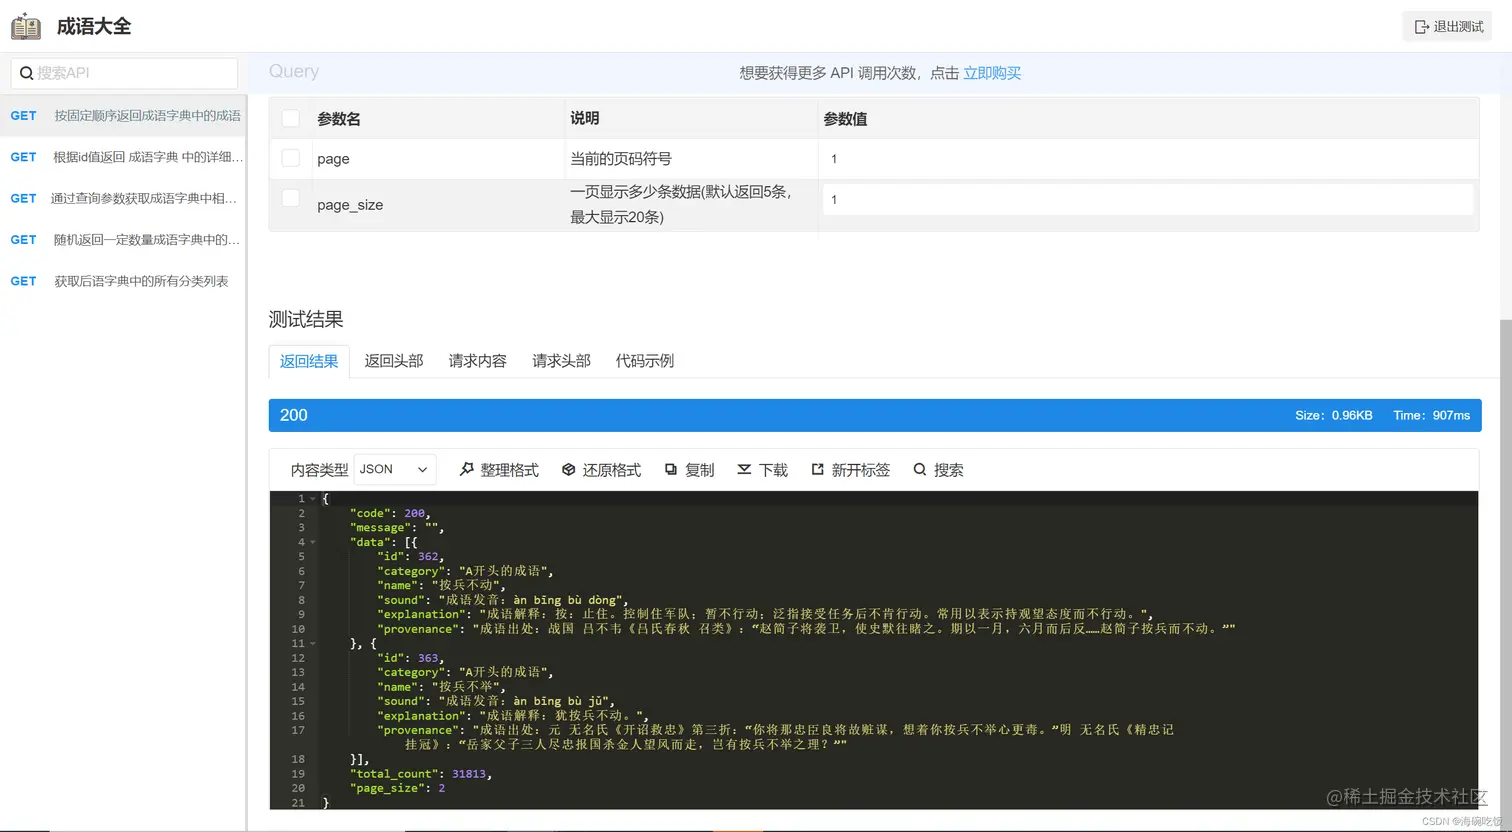Click the 说明 column header
This screenshot has width=1512, height=832.
pyautogui.click(x=585, y=118)
